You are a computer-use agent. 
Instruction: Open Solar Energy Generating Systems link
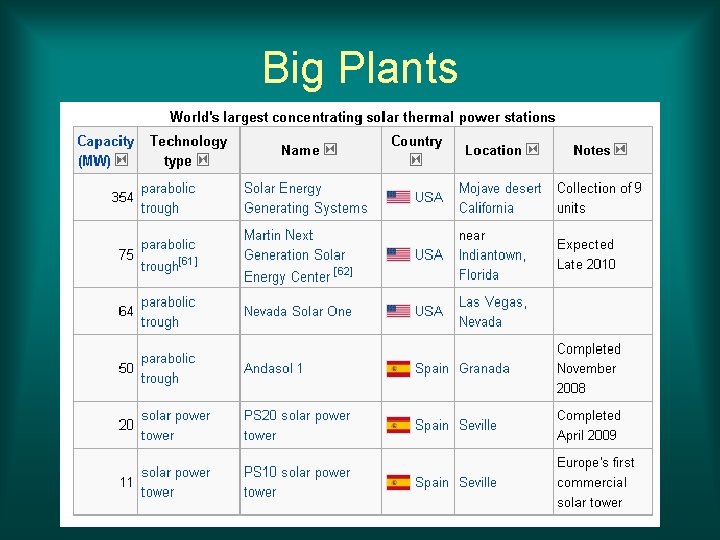[x=305, y=198]
